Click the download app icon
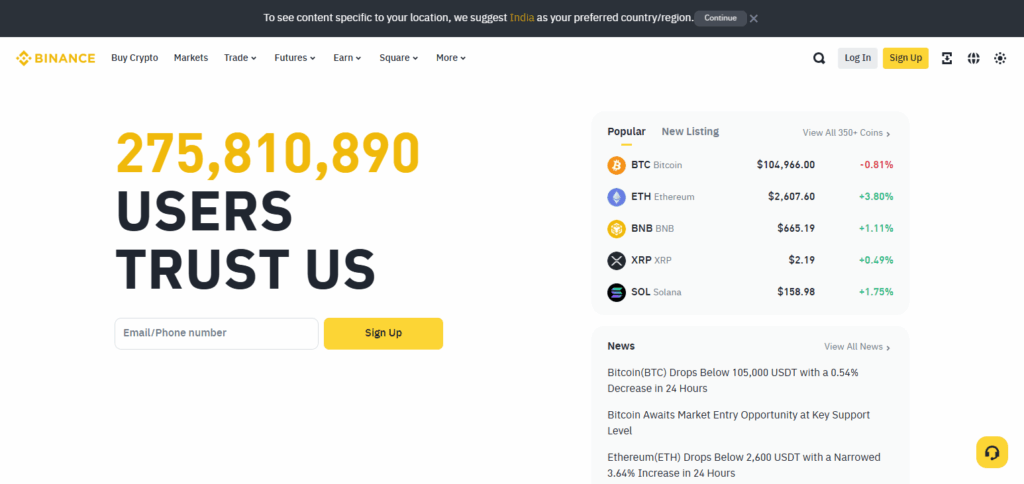 coord(947,58)
